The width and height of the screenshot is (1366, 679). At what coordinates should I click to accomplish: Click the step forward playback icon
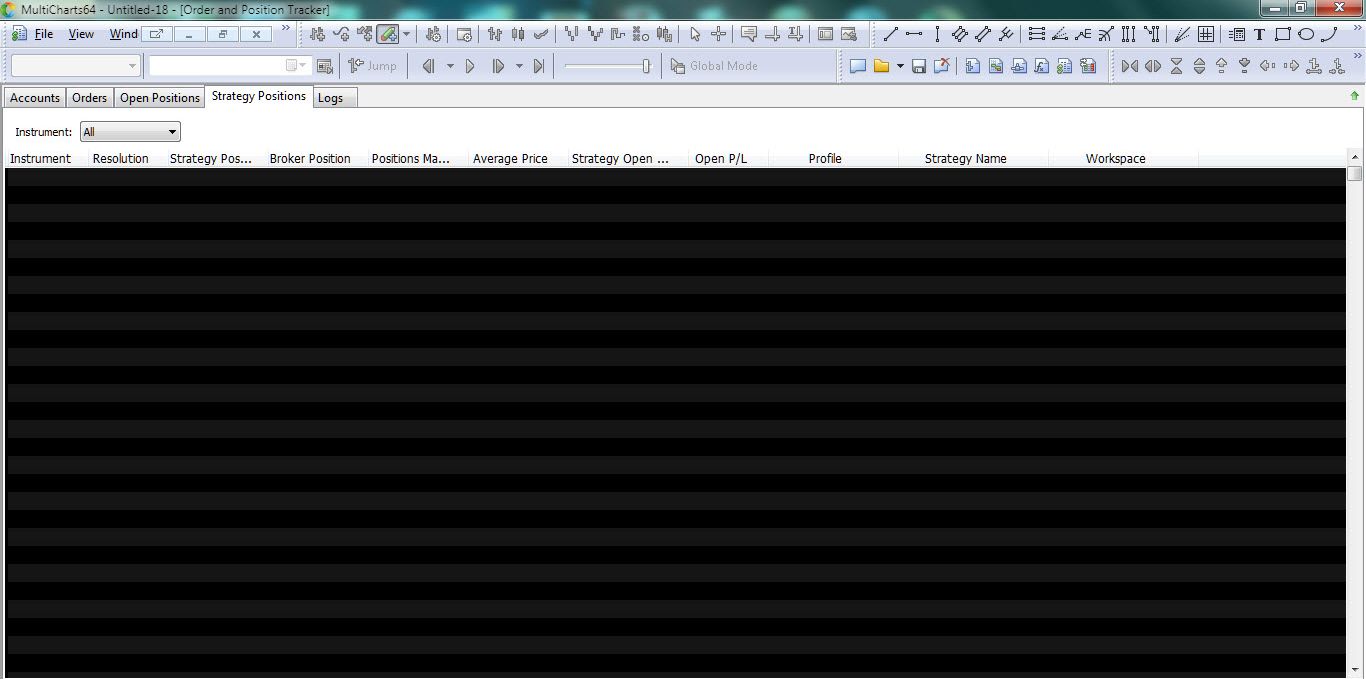(498, 66)
